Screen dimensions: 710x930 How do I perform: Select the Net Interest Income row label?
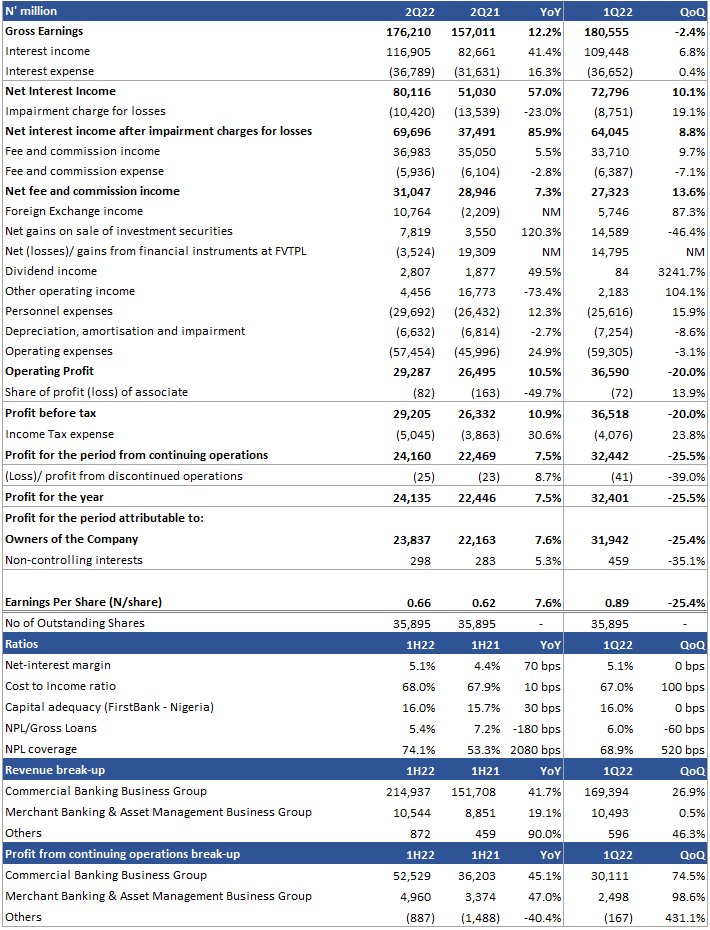[x=60, y=91]
